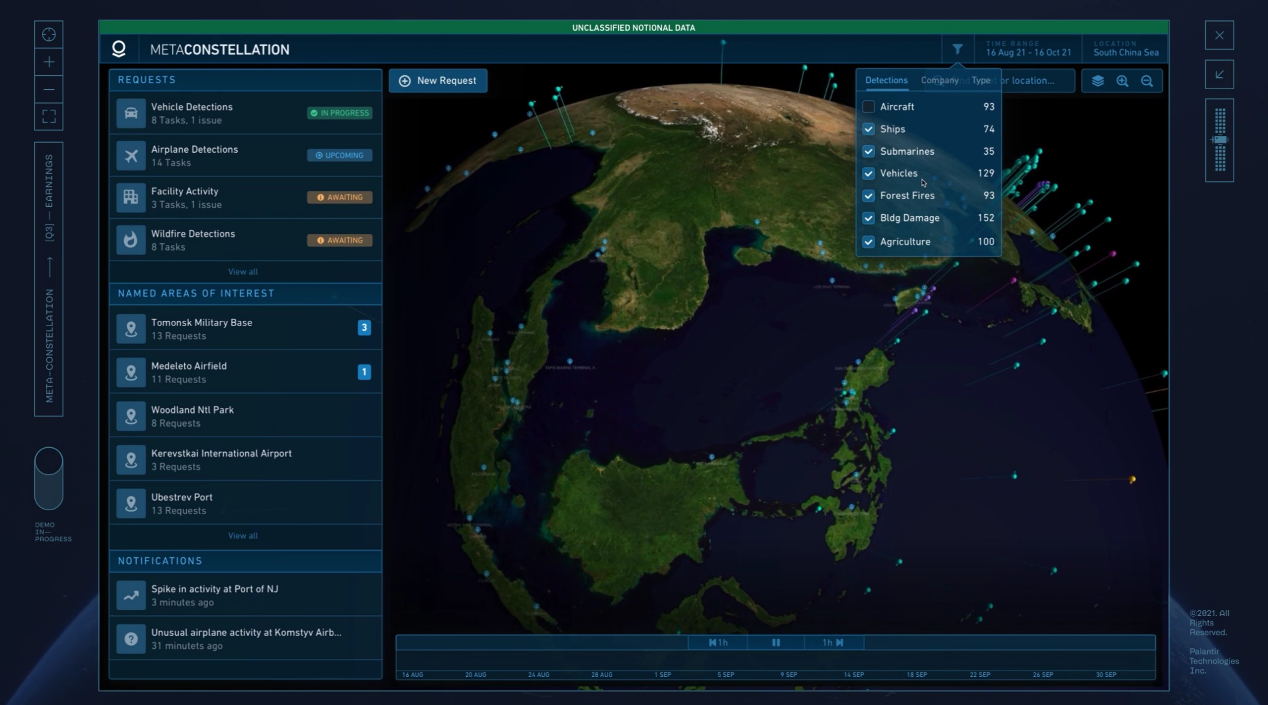Select the pin icon beside Woodland Ntl Park

[131, 416]
